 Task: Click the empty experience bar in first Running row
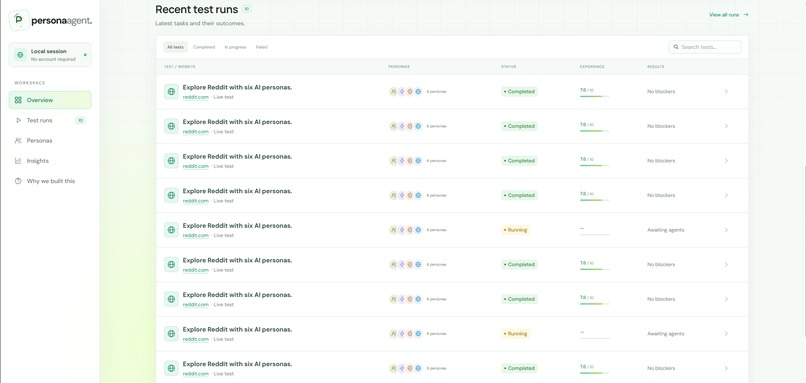[594, 234]
